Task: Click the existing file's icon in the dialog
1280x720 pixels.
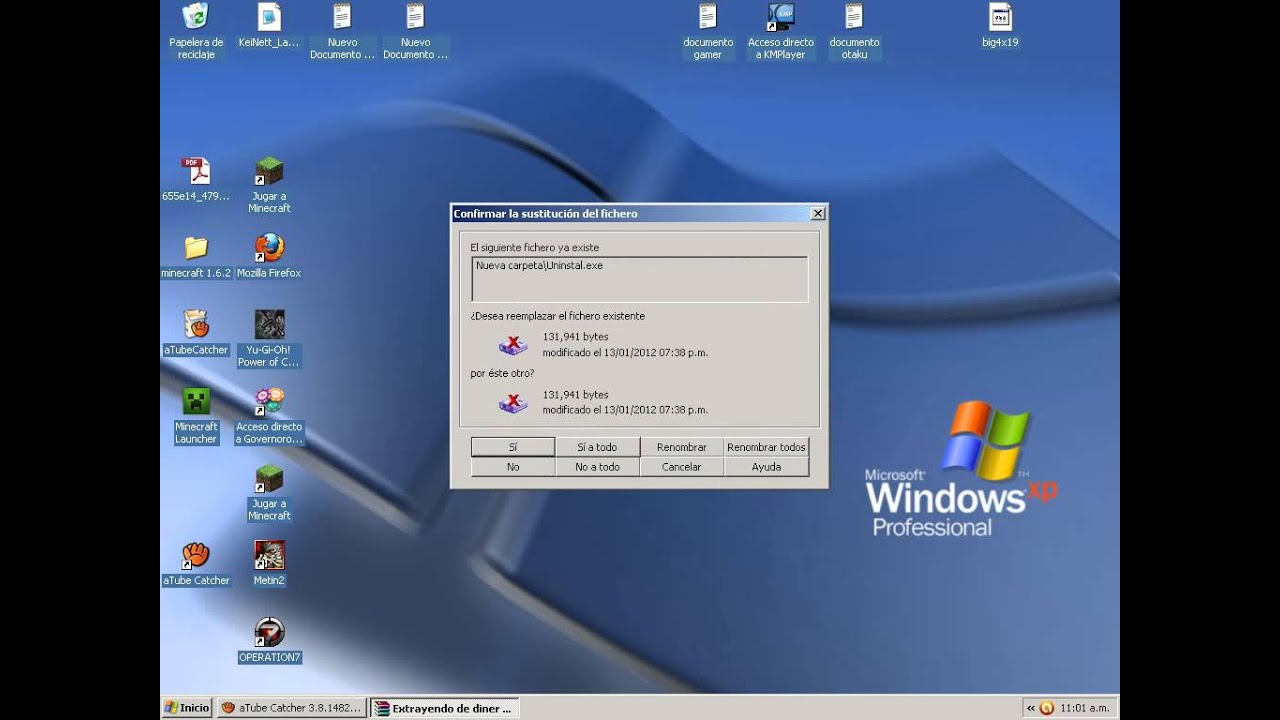Action: point(513,345)
